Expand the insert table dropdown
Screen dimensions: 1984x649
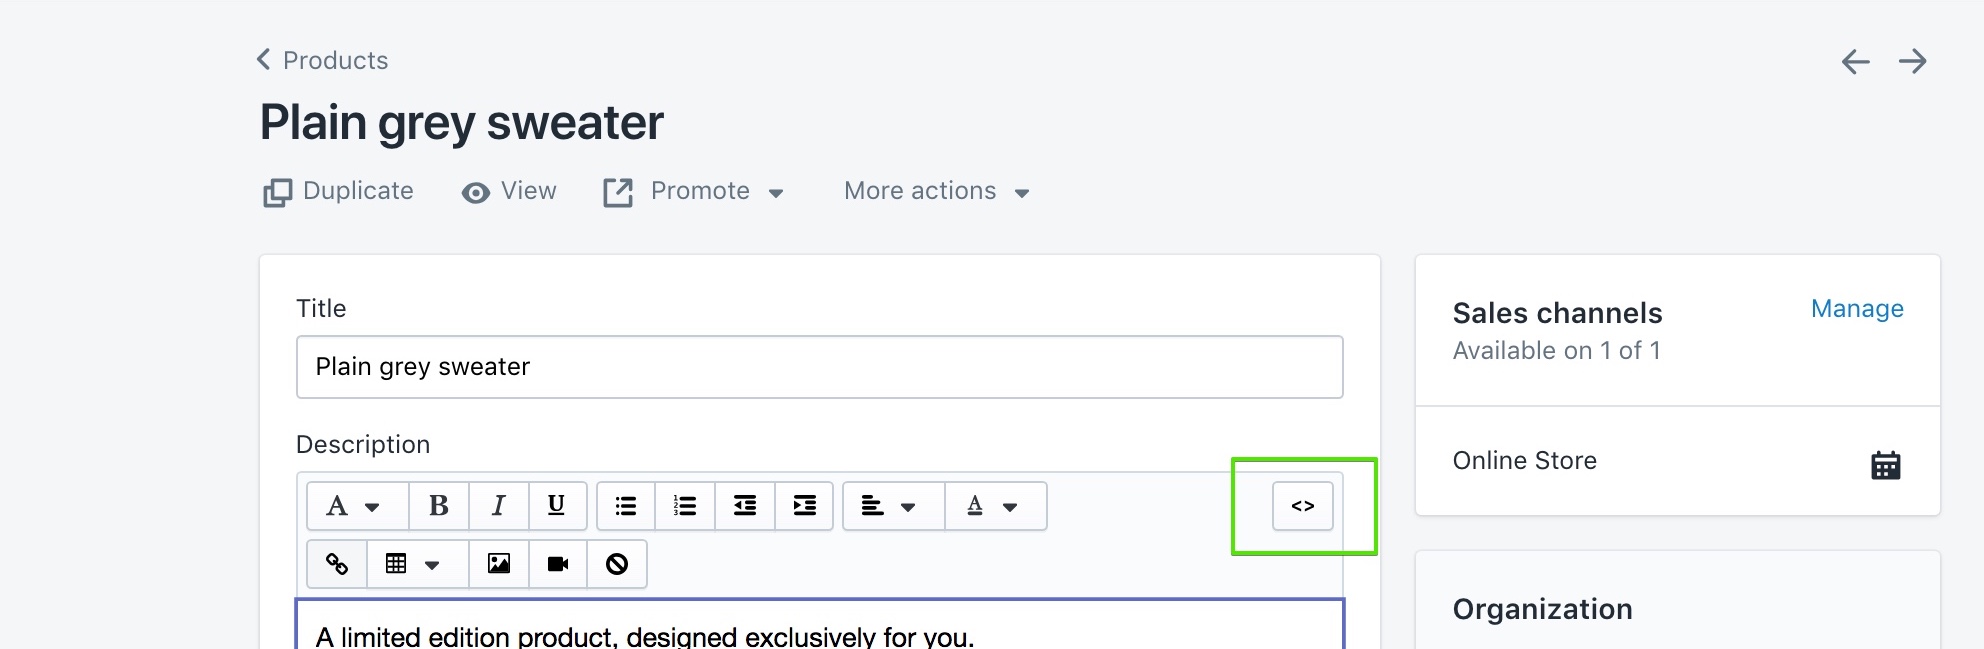(418, 564)
